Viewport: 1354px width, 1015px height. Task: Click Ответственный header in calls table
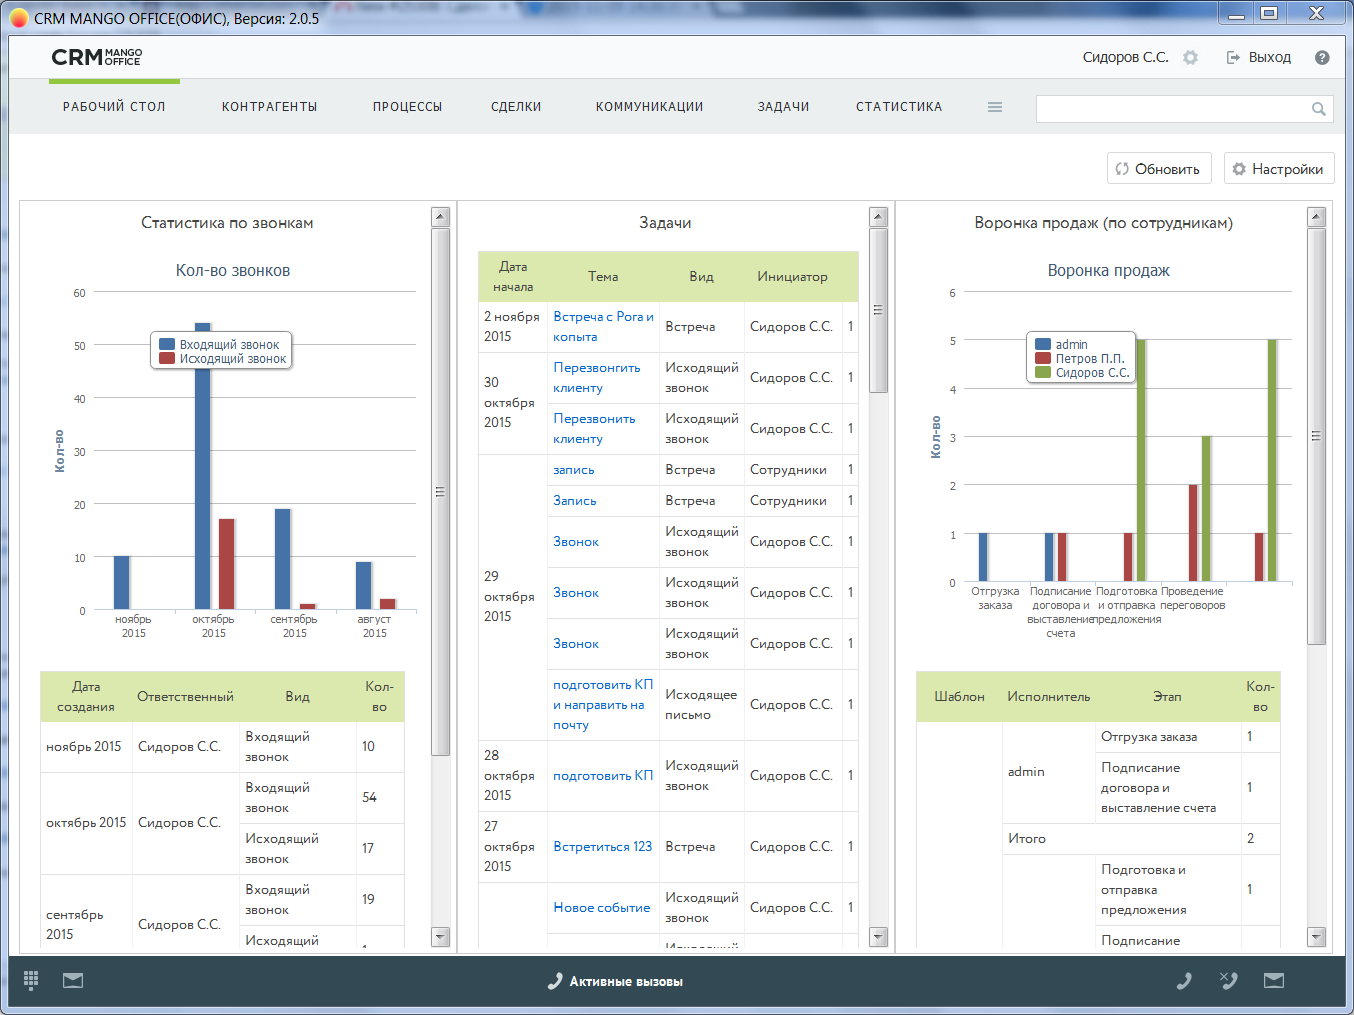point(185,697)
